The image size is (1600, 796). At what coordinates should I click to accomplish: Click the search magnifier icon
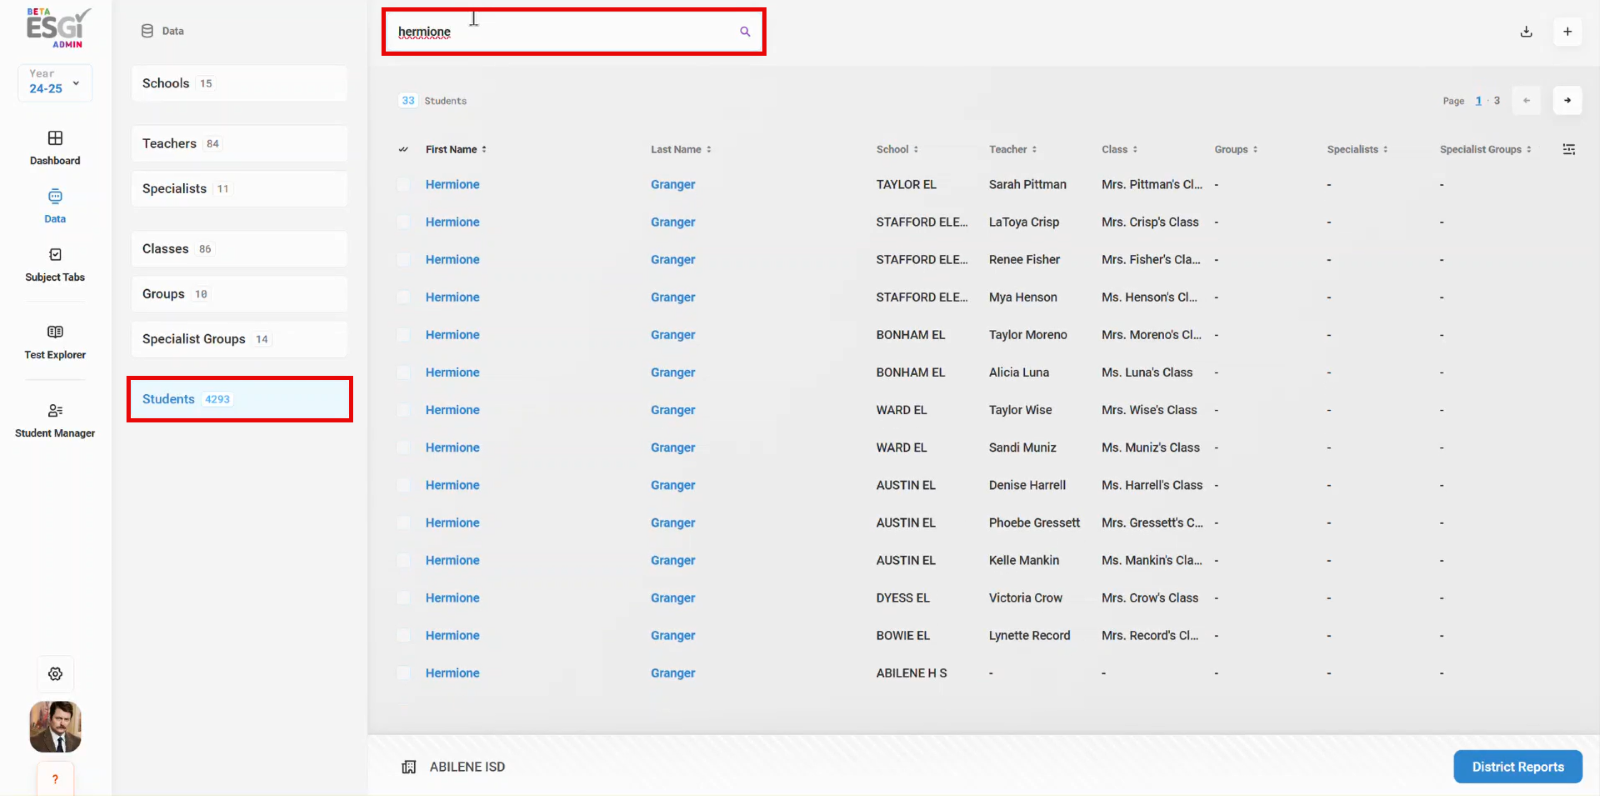click(x=745, y=32)
